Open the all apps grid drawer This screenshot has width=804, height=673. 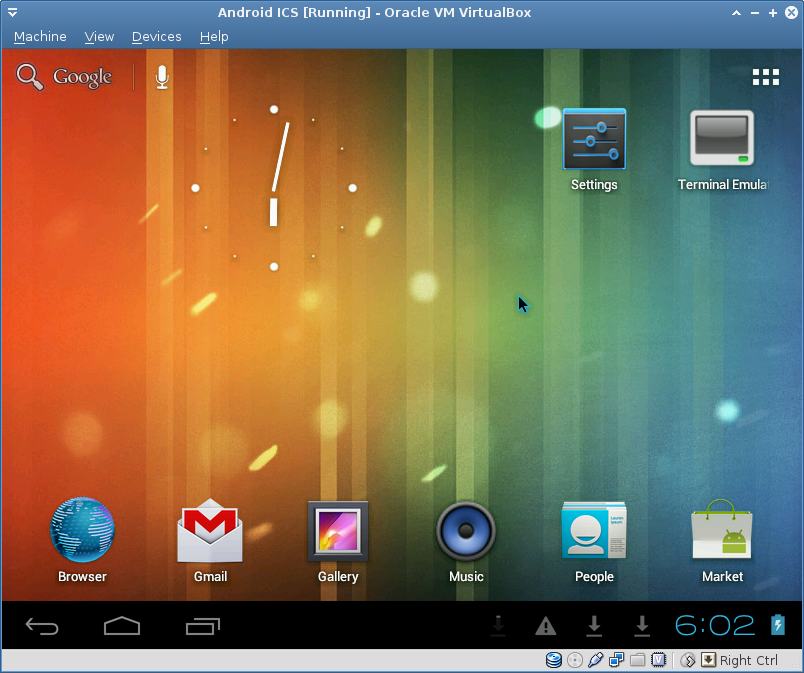point(766,77)
